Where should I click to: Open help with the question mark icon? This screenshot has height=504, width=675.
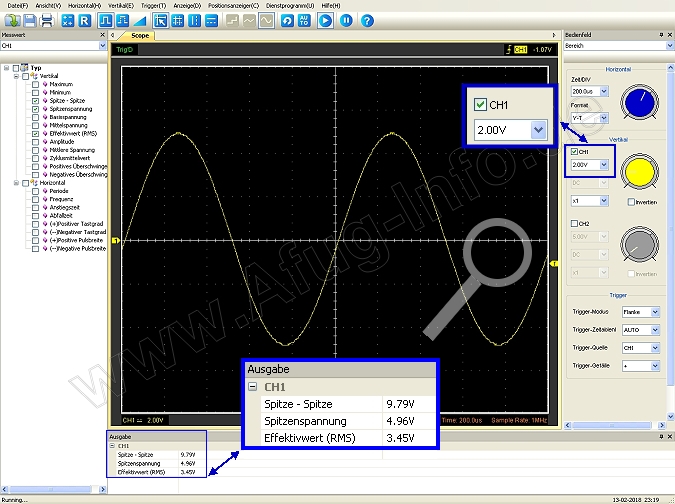point(367,21)
